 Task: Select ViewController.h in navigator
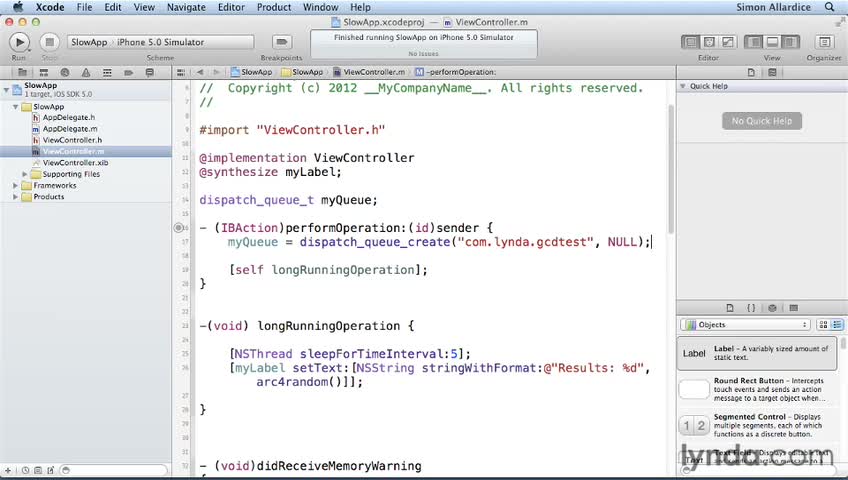coord(72,140)
